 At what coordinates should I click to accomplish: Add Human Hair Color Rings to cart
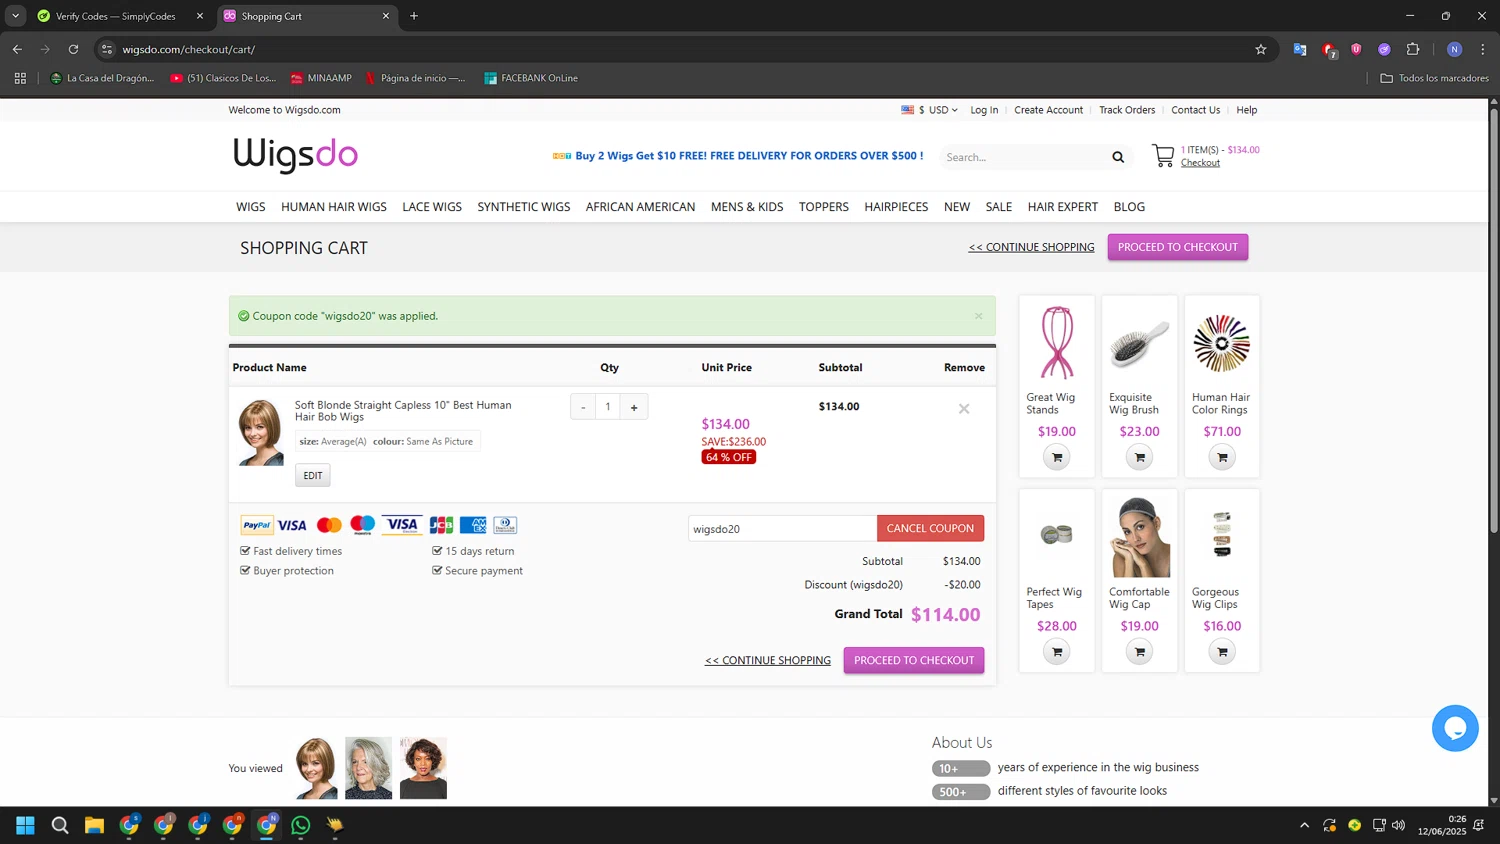point(1221,457)
